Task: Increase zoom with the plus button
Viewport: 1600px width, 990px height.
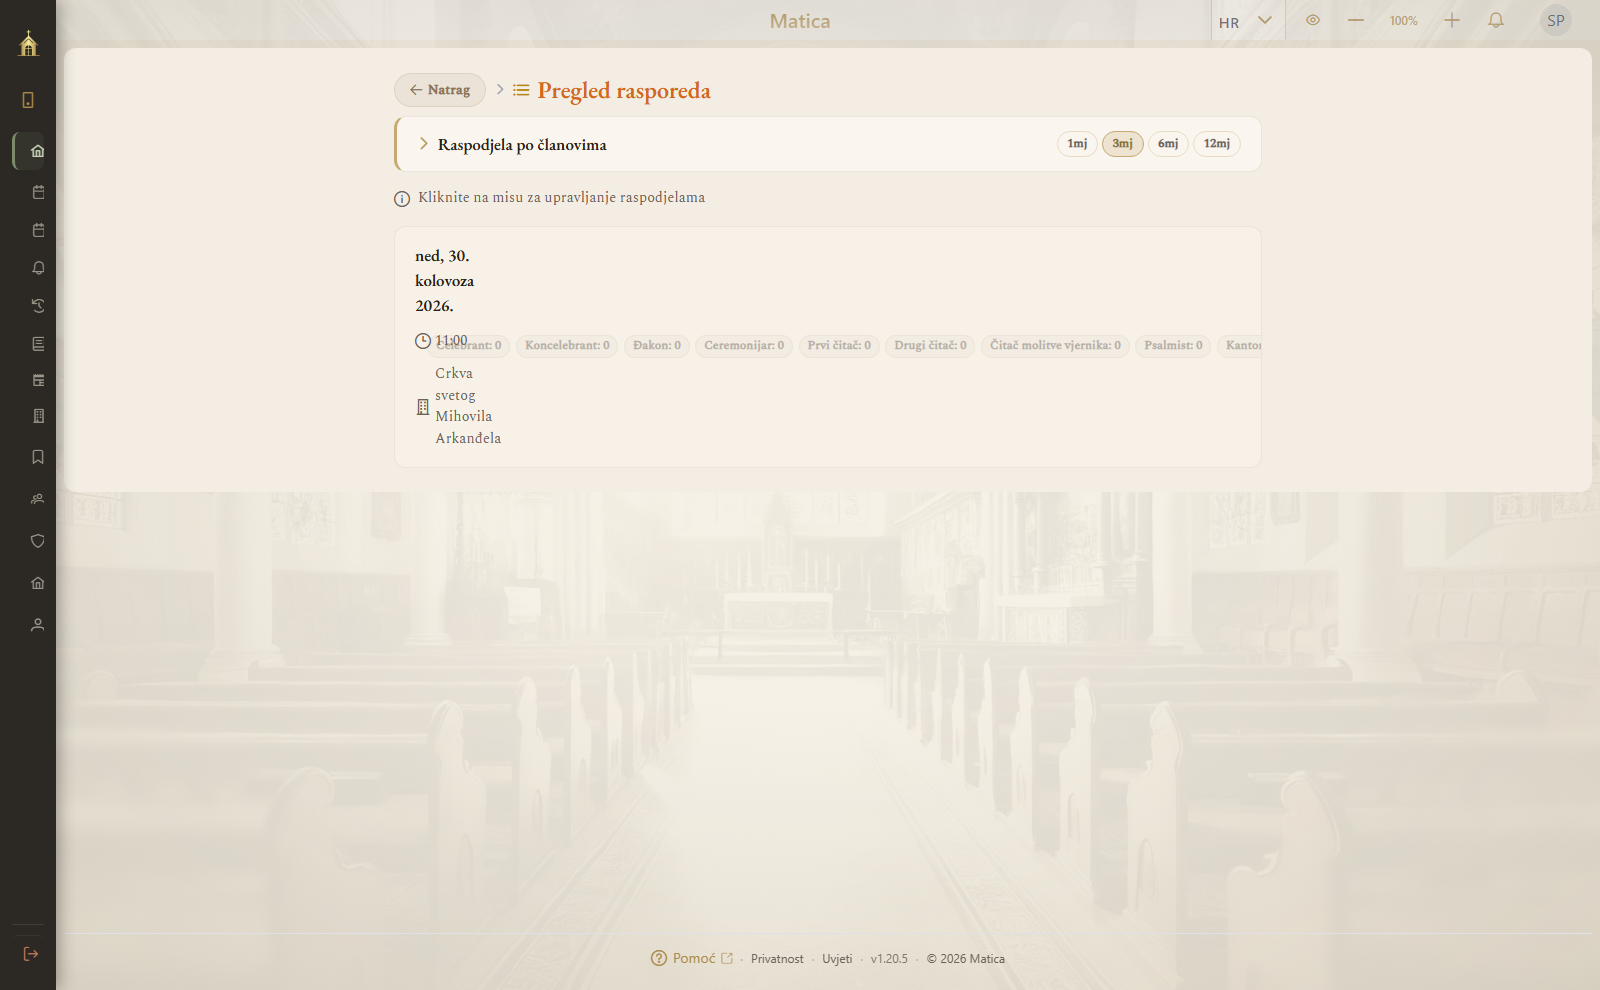Action: tap(1452, 20)
